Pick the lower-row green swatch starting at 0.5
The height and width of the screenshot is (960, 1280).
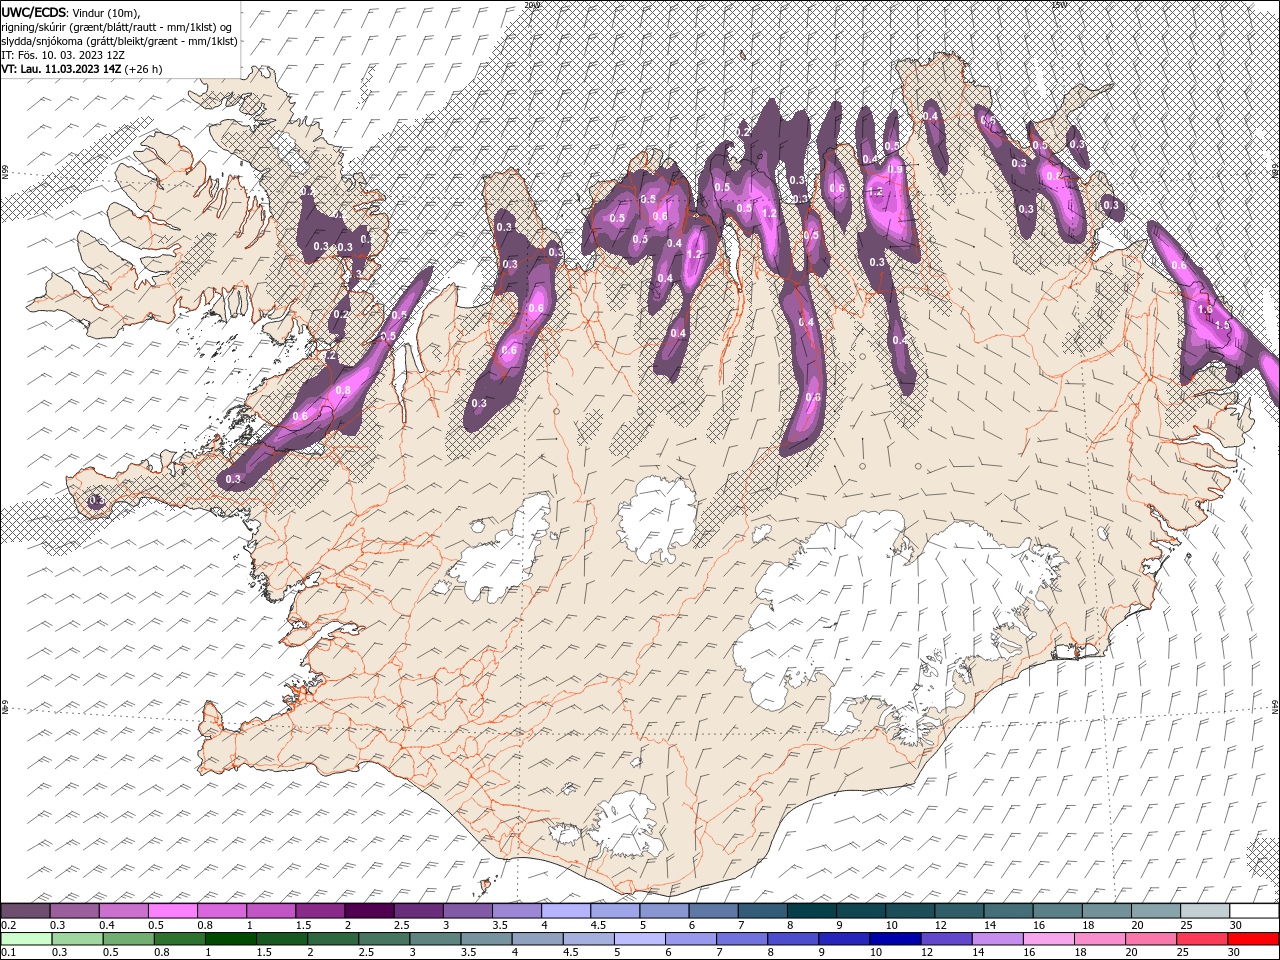pyautogui.click(x=128, y=939)
